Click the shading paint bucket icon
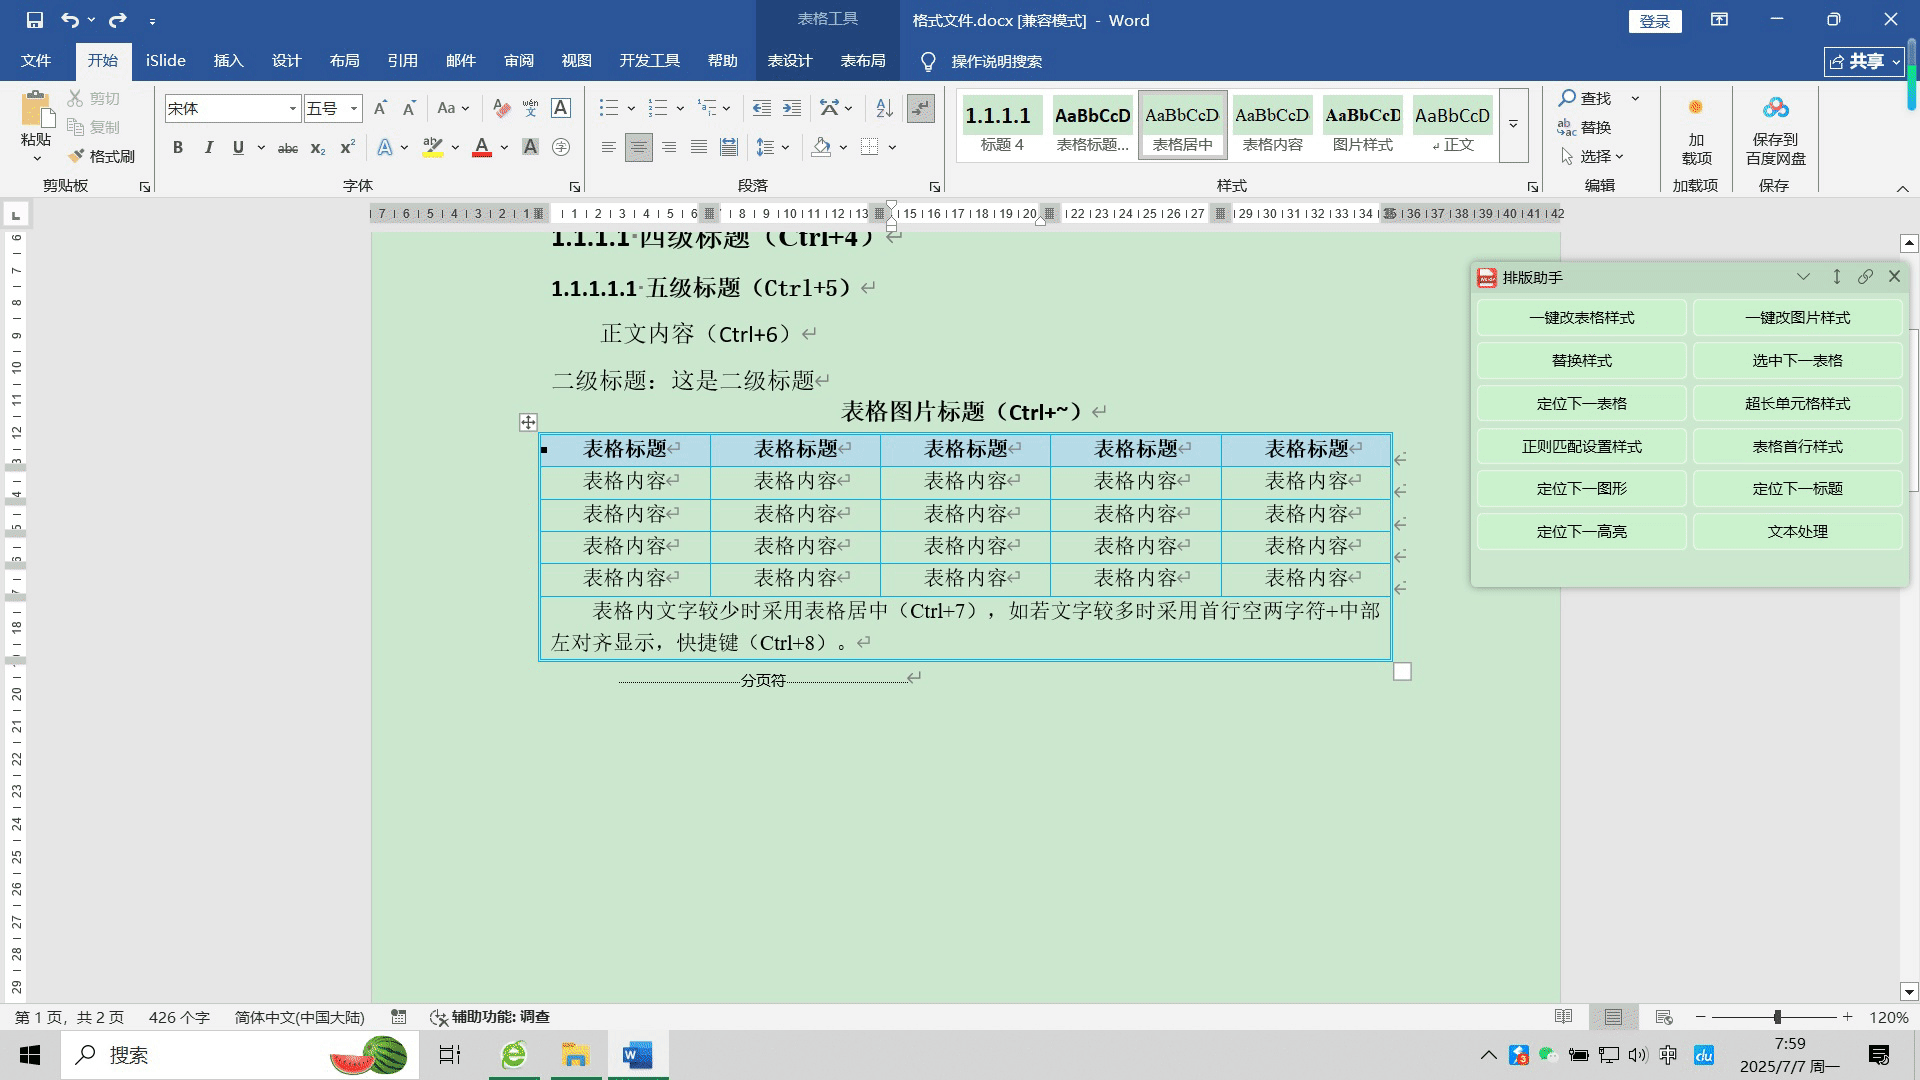The image size is (1920, 1080). click(821, 148)
